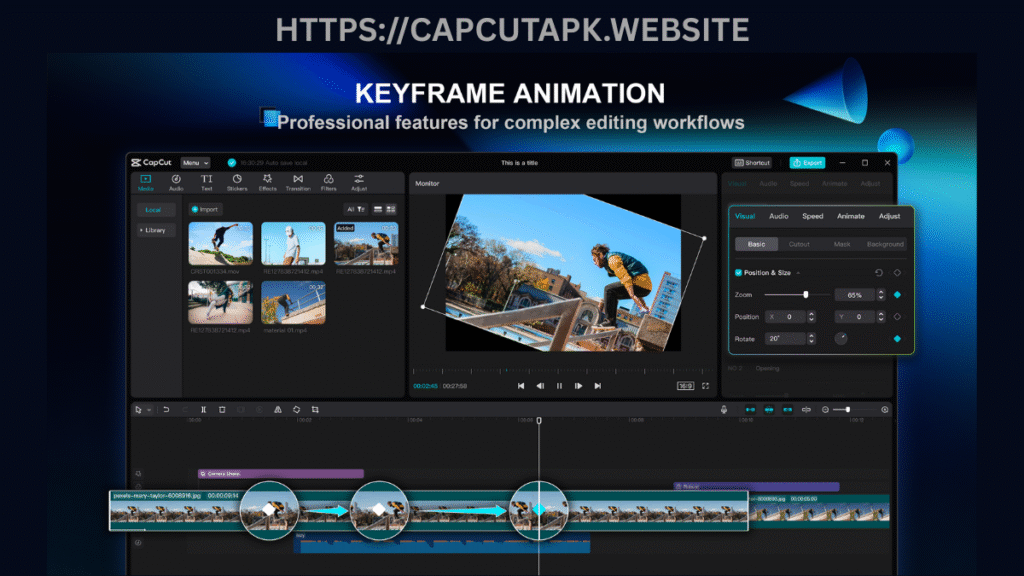Open the Media panel icon
Viewport: 1024px width, 576px height.
pyautogui.click(x=146, y=182)
